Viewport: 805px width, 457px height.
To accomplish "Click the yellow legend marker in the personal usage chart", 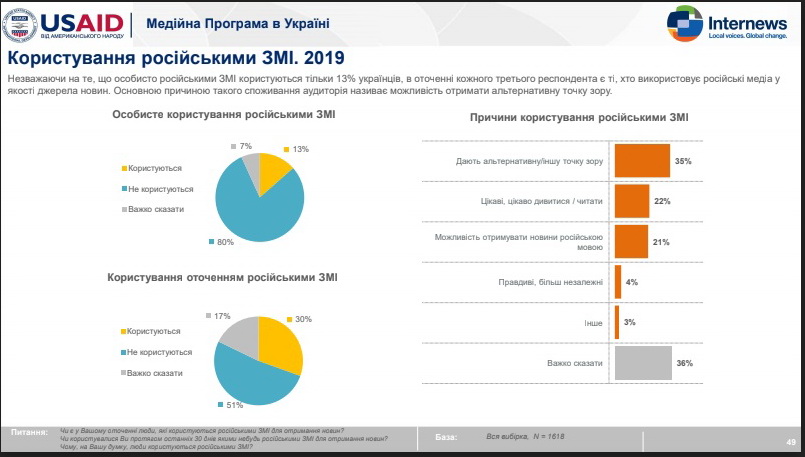I will coord(123,168).
